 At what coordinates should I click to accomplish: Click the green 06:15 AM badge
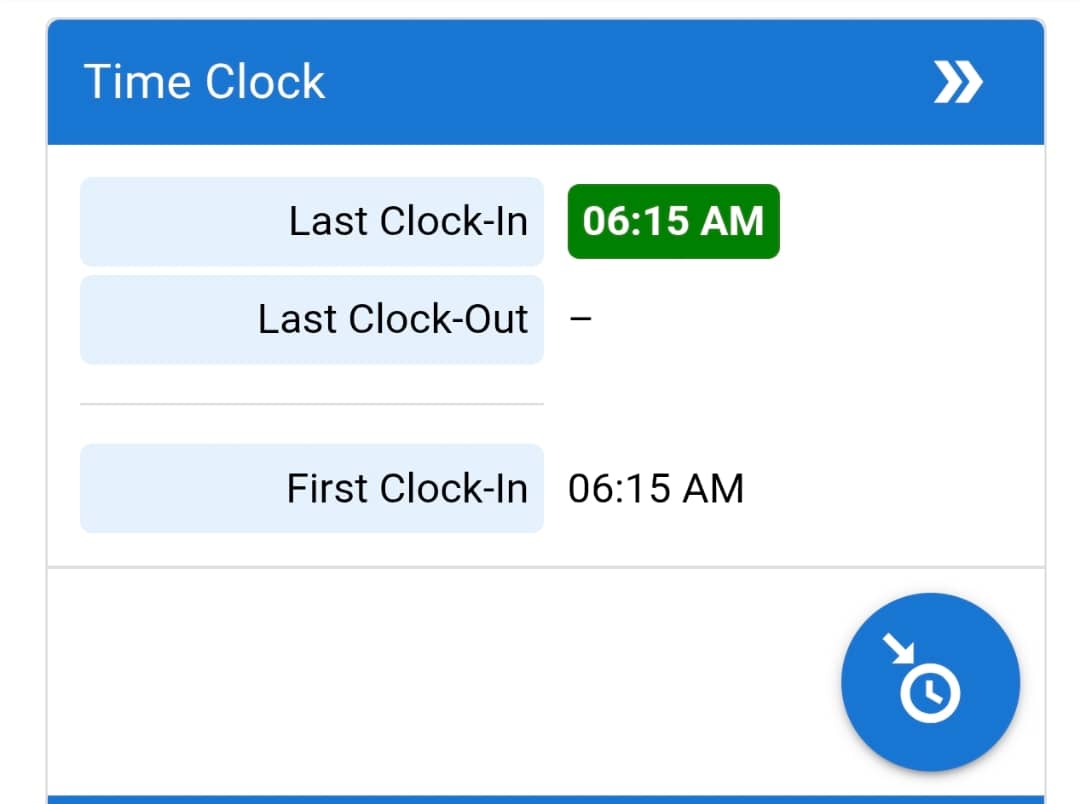(673, 221)
